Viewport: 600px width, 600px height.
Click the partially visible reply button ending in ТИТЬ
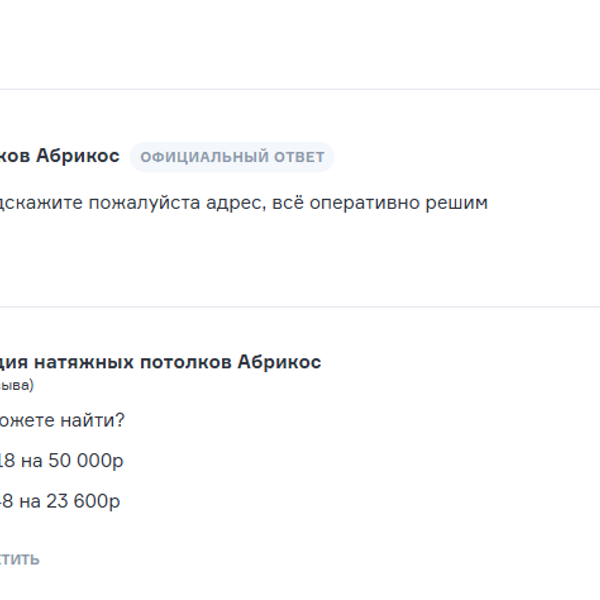pos(20,559)
